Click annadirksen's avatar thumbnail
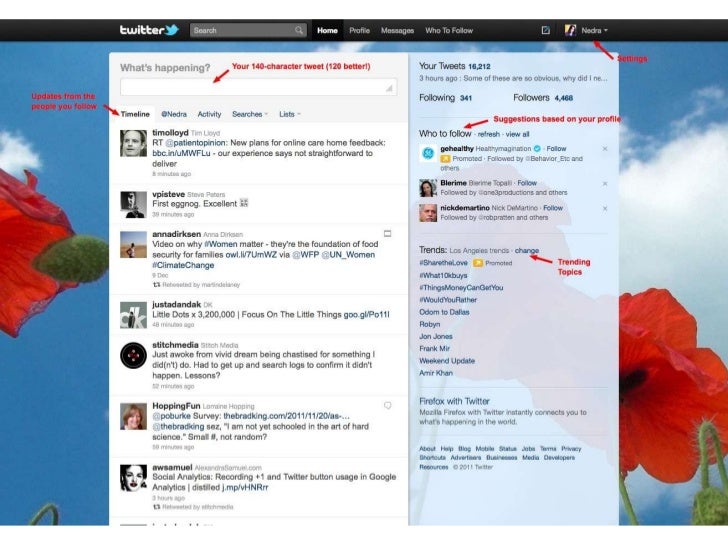 133,244
